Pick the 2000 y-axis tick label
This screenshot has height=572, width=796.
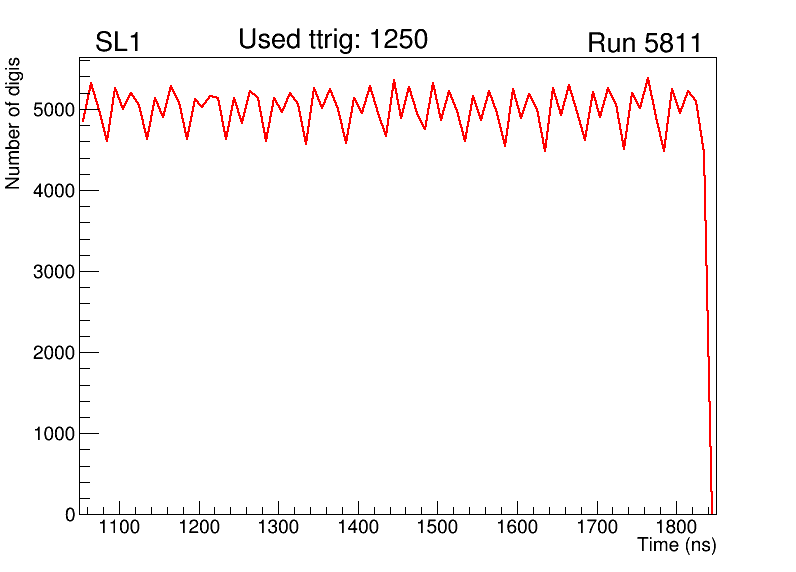[54, 352]
